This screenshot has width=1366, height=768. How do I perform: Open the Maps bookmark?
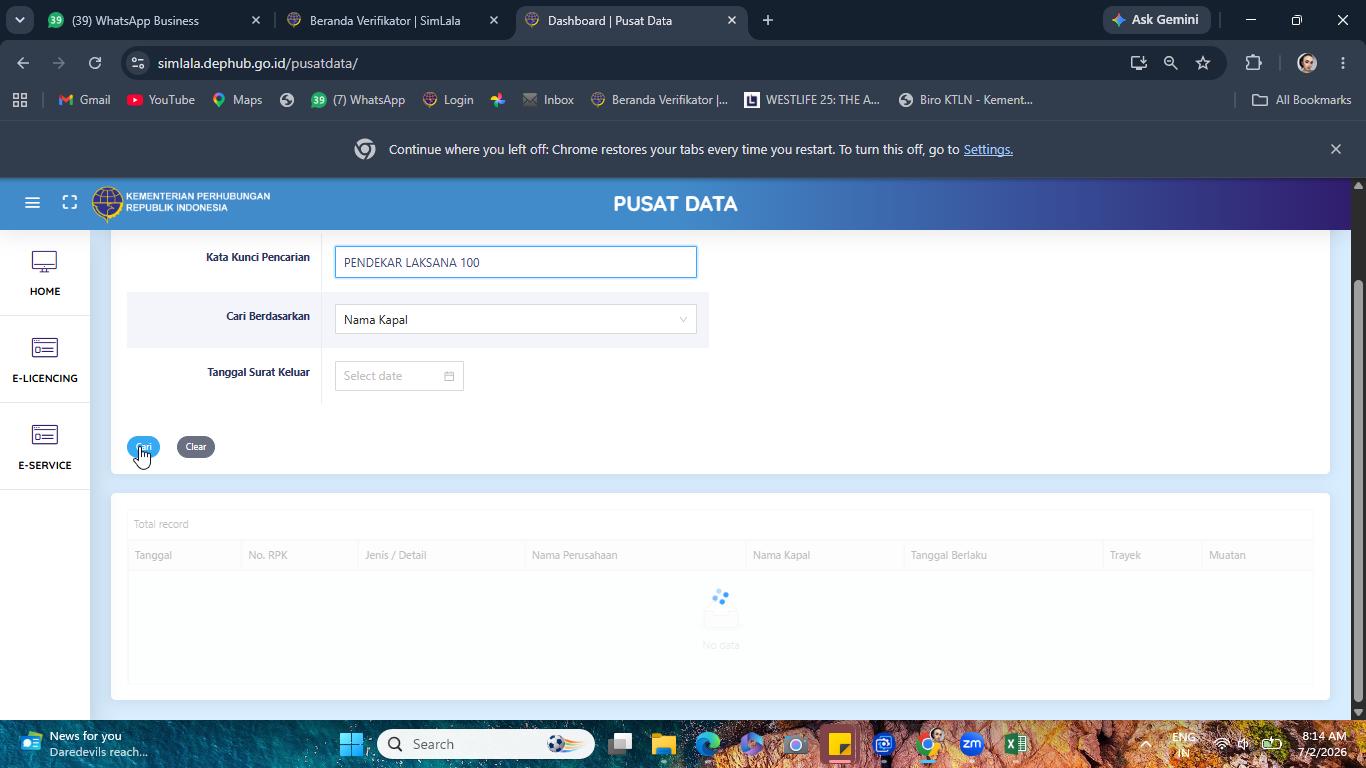pyautogui.click(x=237, y=100)
